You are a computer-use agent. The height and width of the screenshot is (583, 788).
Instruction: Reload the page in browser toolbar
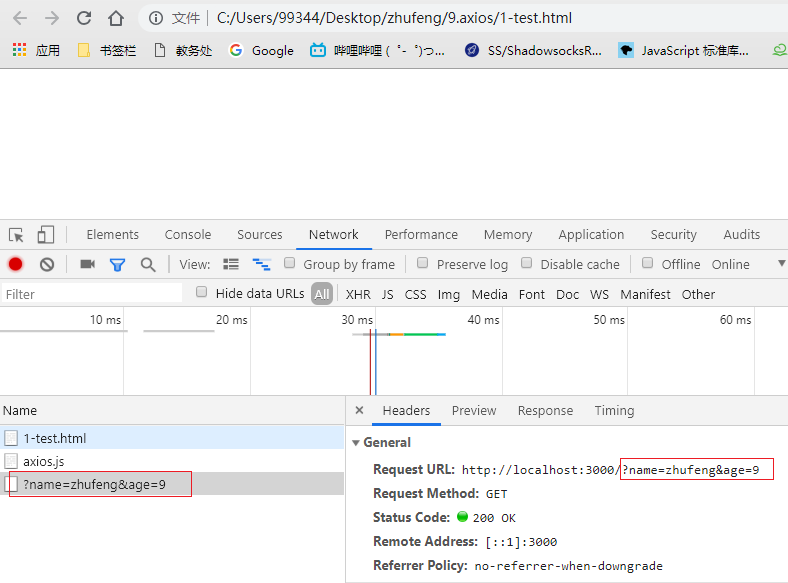[x=84, y=18]
